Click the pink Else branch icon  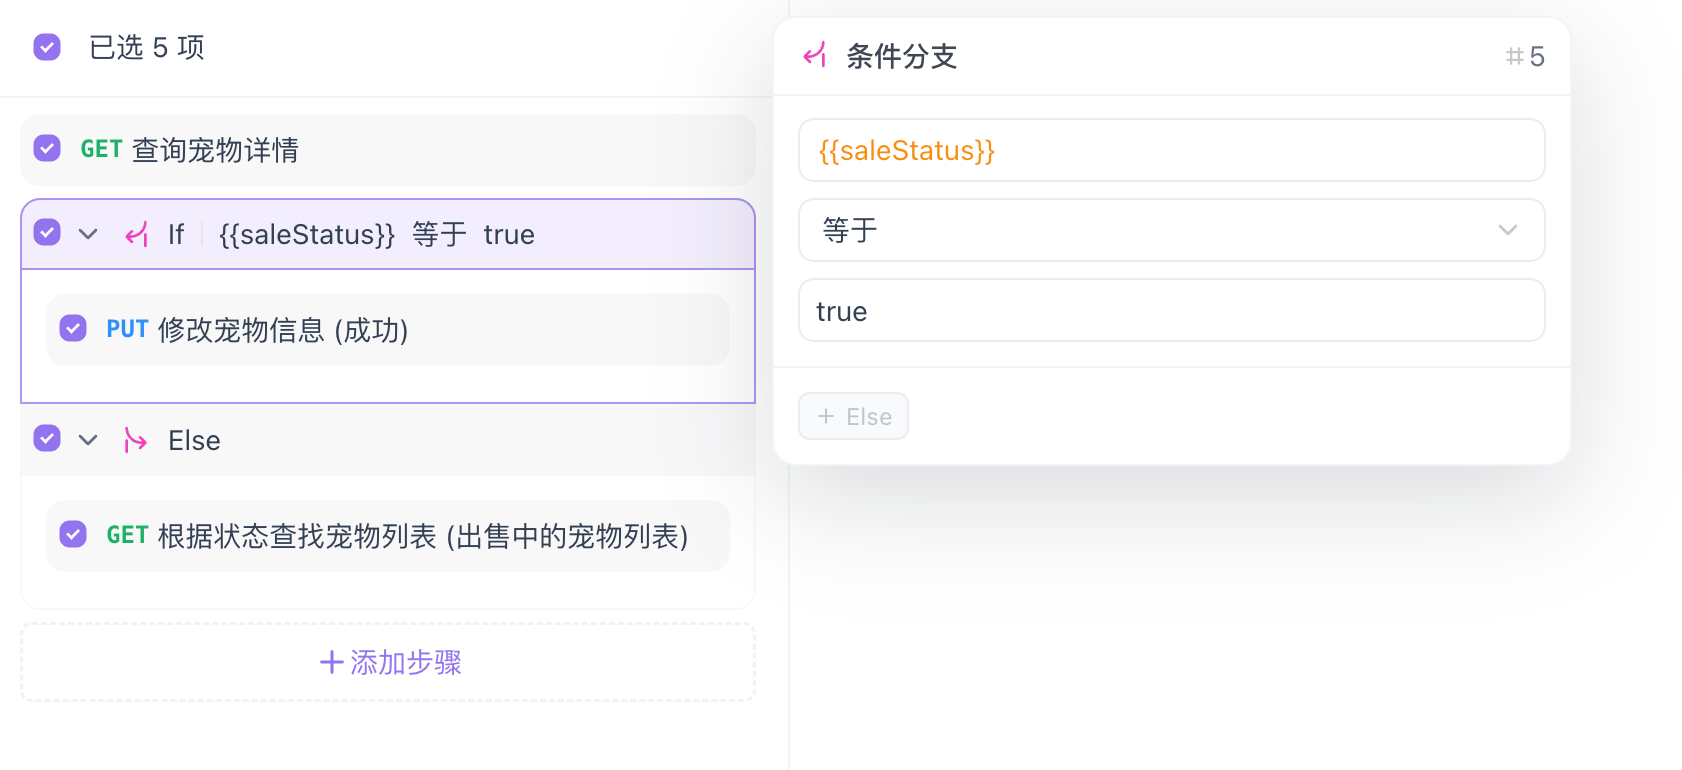coord(135,440)
